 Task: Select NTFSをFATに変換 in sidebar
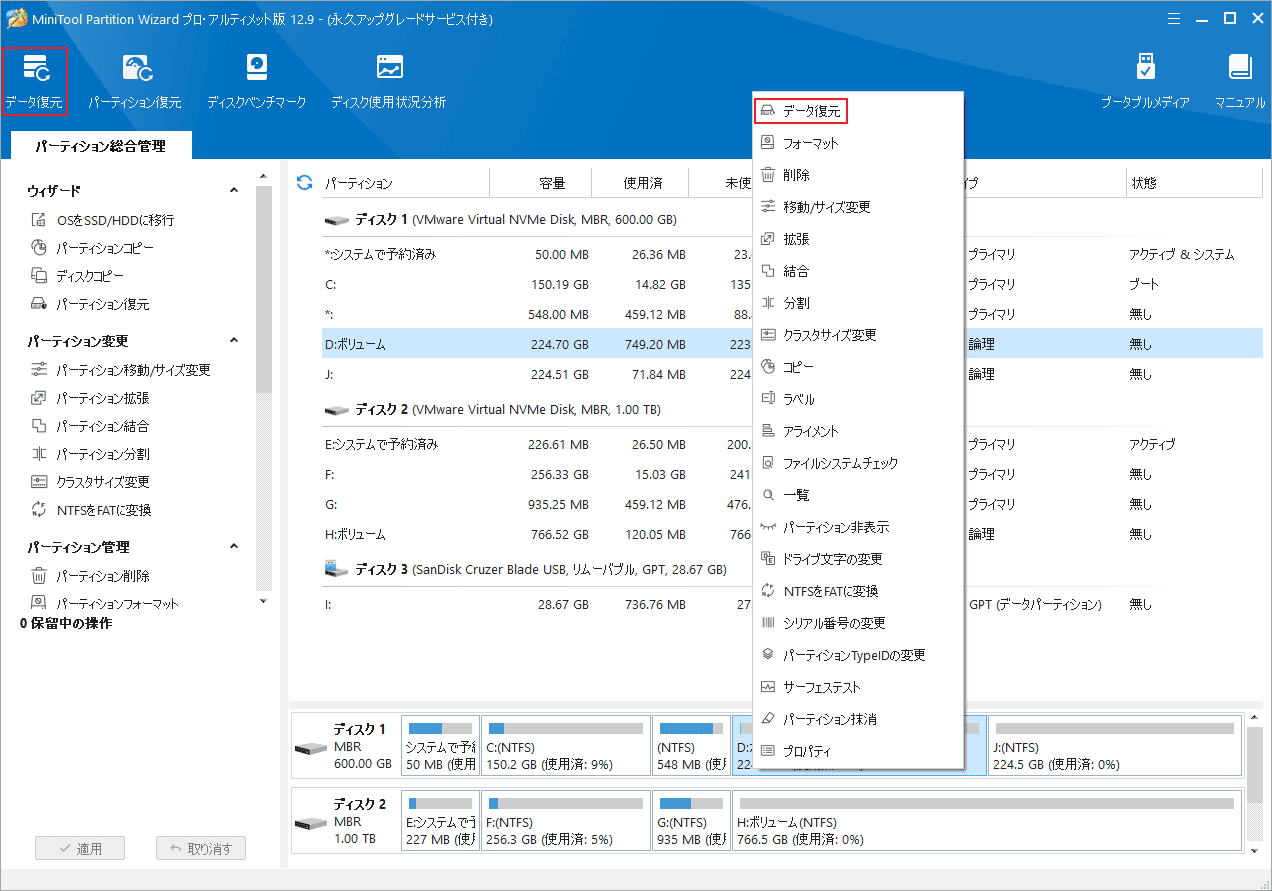click(91, 510)
